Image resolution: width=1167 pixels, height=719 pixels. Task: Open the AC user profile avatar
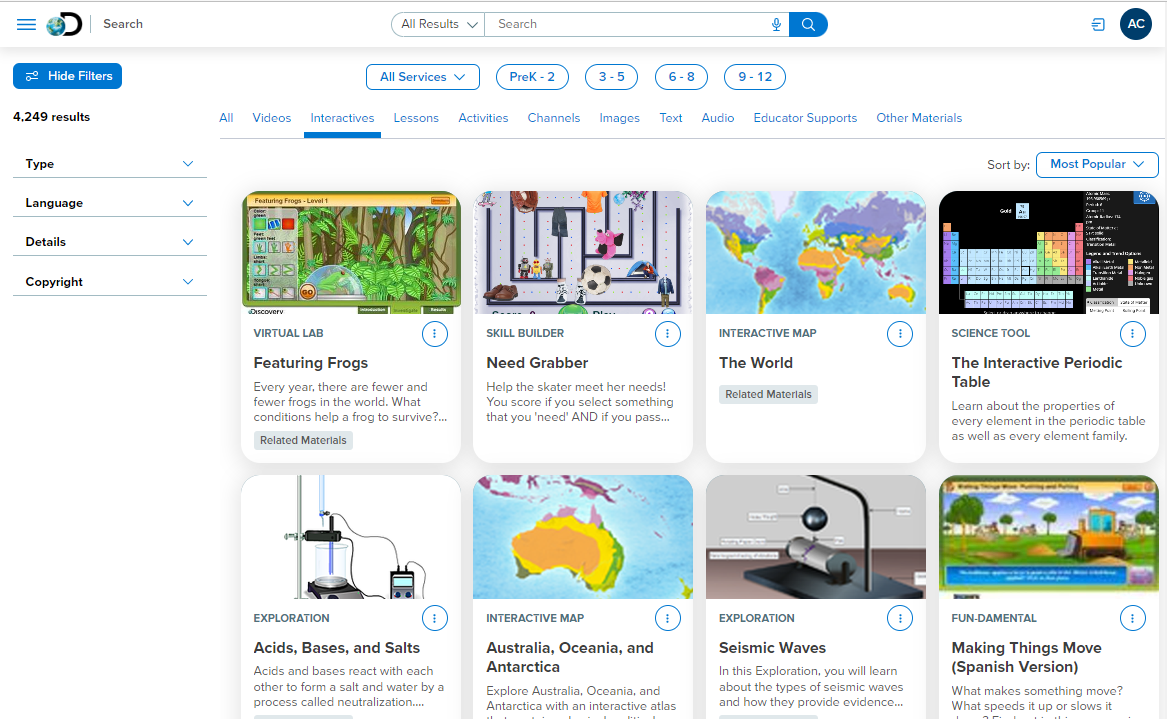[1136, 24]
